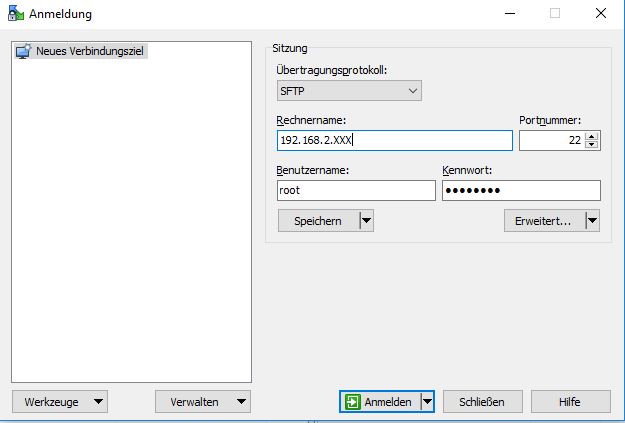
Task: Expand the arrow next to Speichern
Action: [365, 221]
